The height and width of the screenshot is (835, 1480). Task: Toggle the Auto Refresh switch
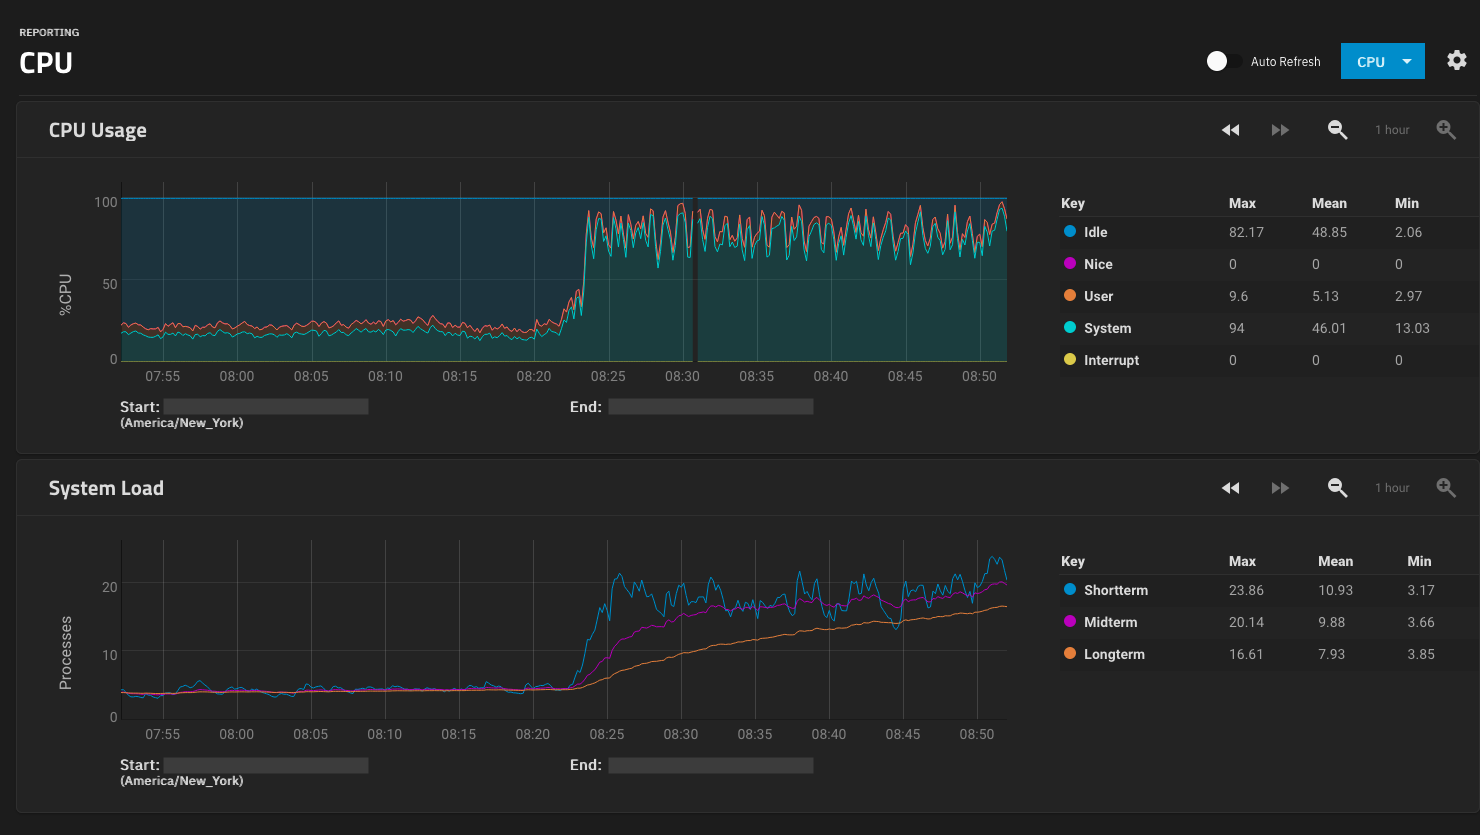pyautogui.click(x=1224, y=61)
